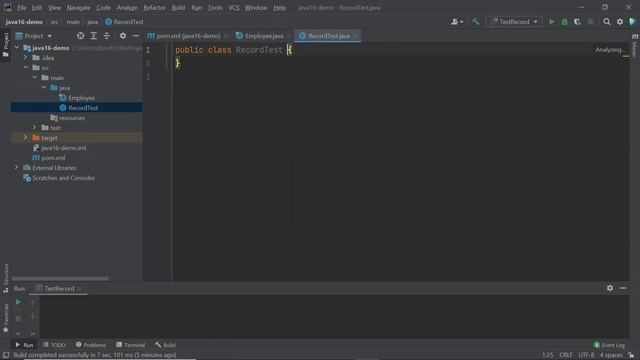Click java breadcrumb in navigation bar
The height and width of the screenshot is (360, 640).
(x=93, y=22)
